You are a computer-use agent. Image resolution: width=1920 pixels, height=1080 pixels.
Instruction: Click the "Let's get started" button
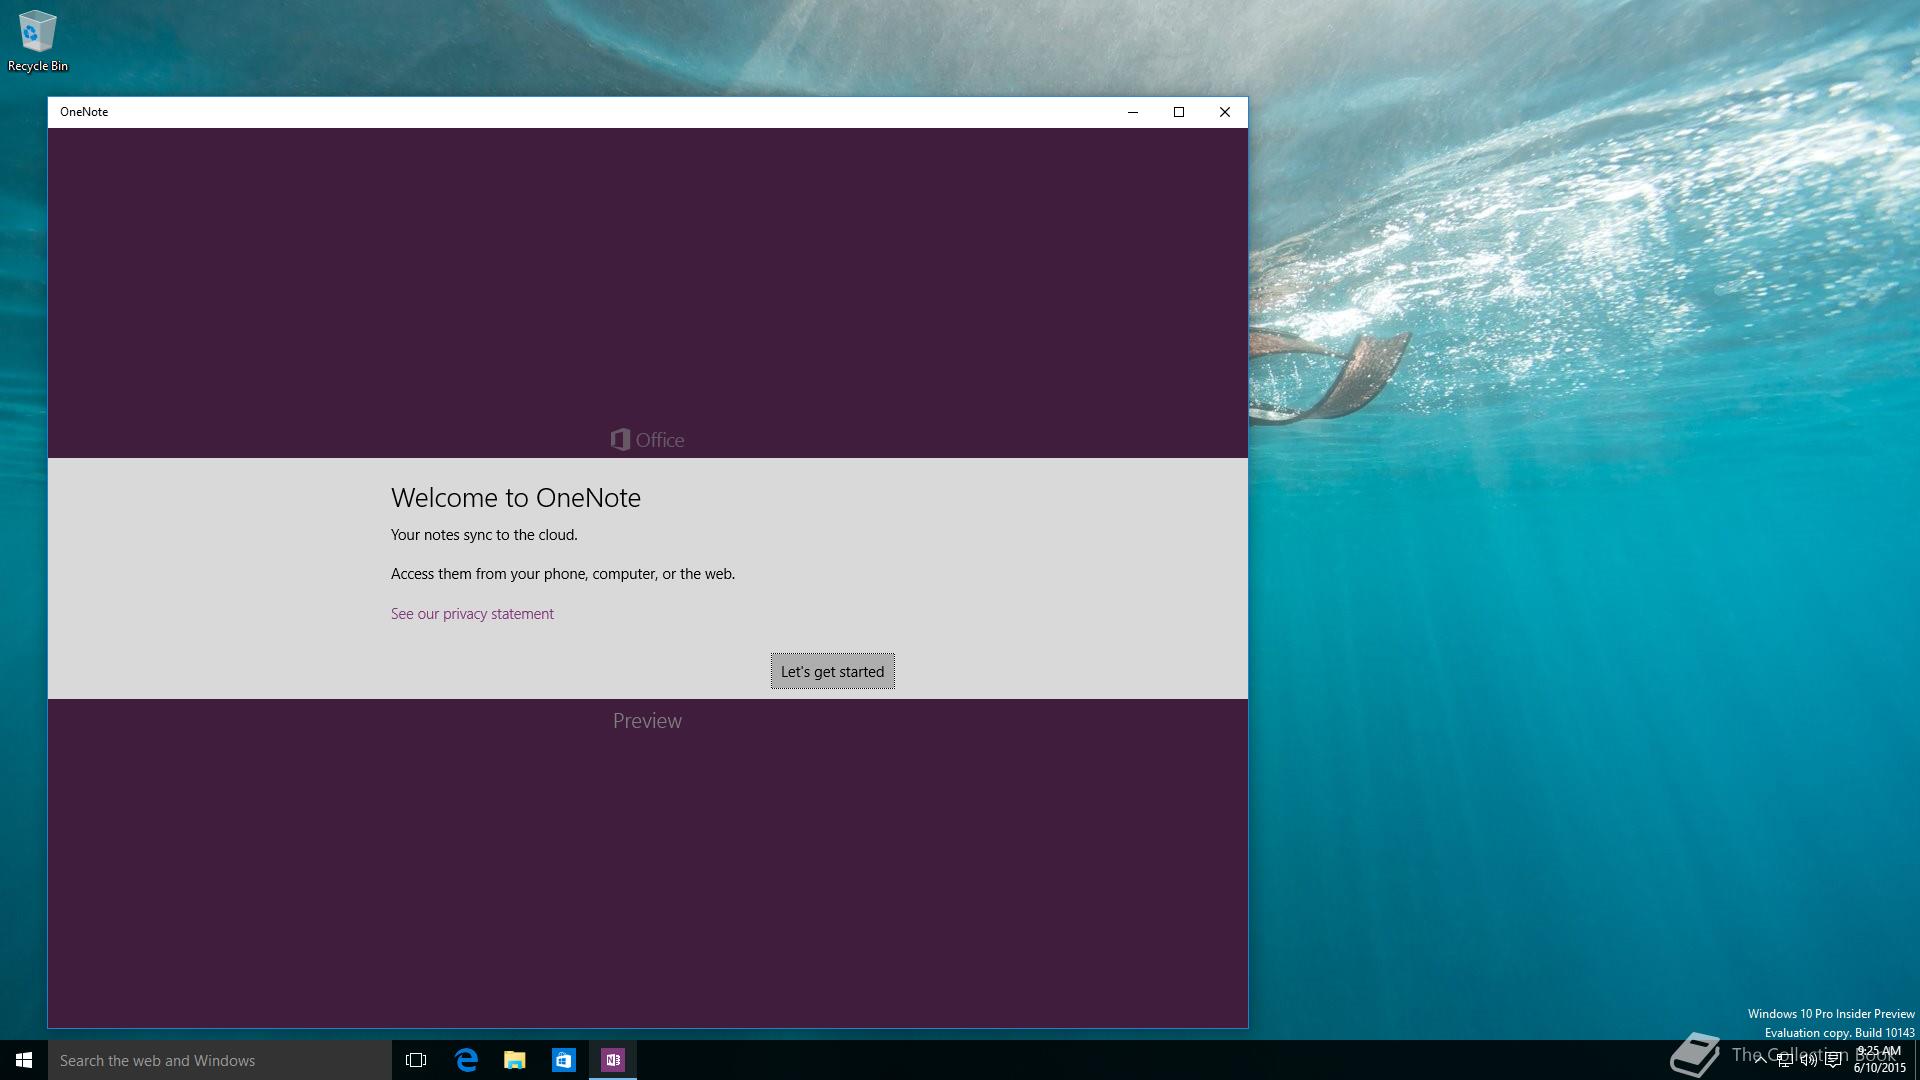tap(832, 671)
